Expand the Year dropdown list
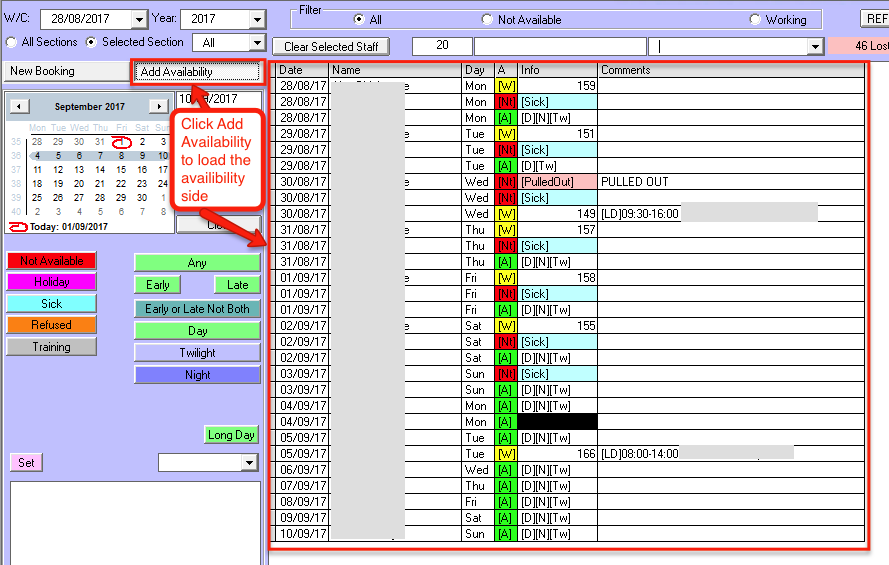889x565 pixels. point(257,20)
